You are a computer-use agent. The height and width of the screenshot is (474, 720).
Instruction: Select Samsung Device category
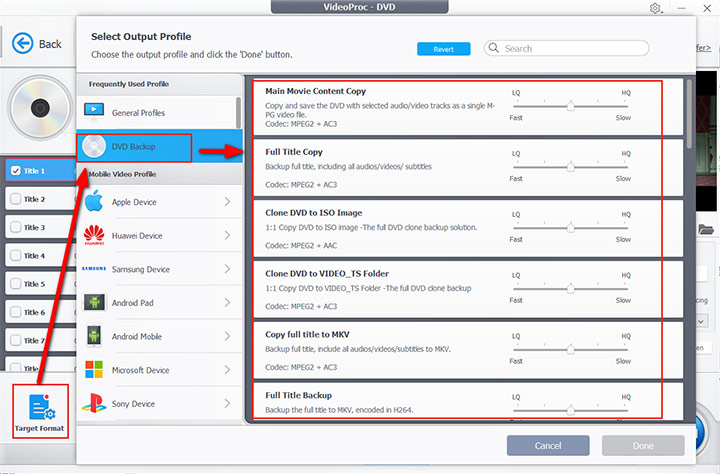point(159,269)
